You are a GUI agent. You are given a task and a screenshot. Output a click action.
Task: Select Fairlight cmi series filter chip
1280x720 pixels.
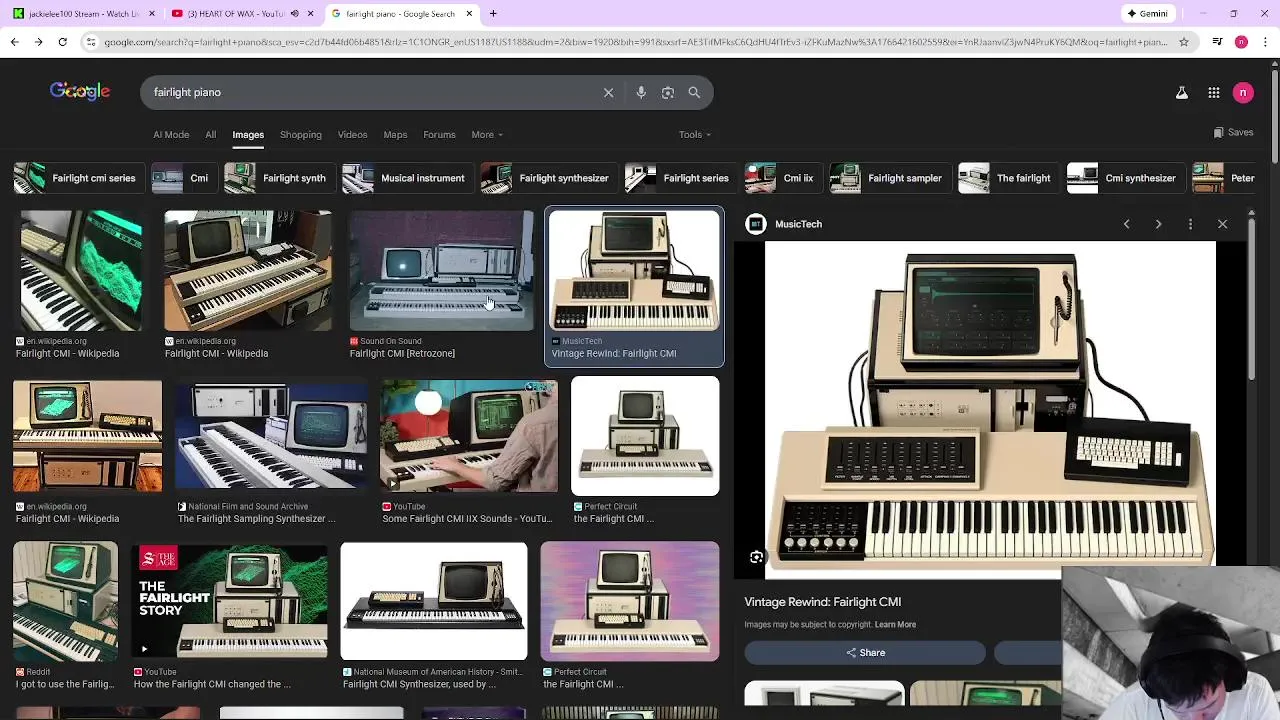tap(79, 178)
